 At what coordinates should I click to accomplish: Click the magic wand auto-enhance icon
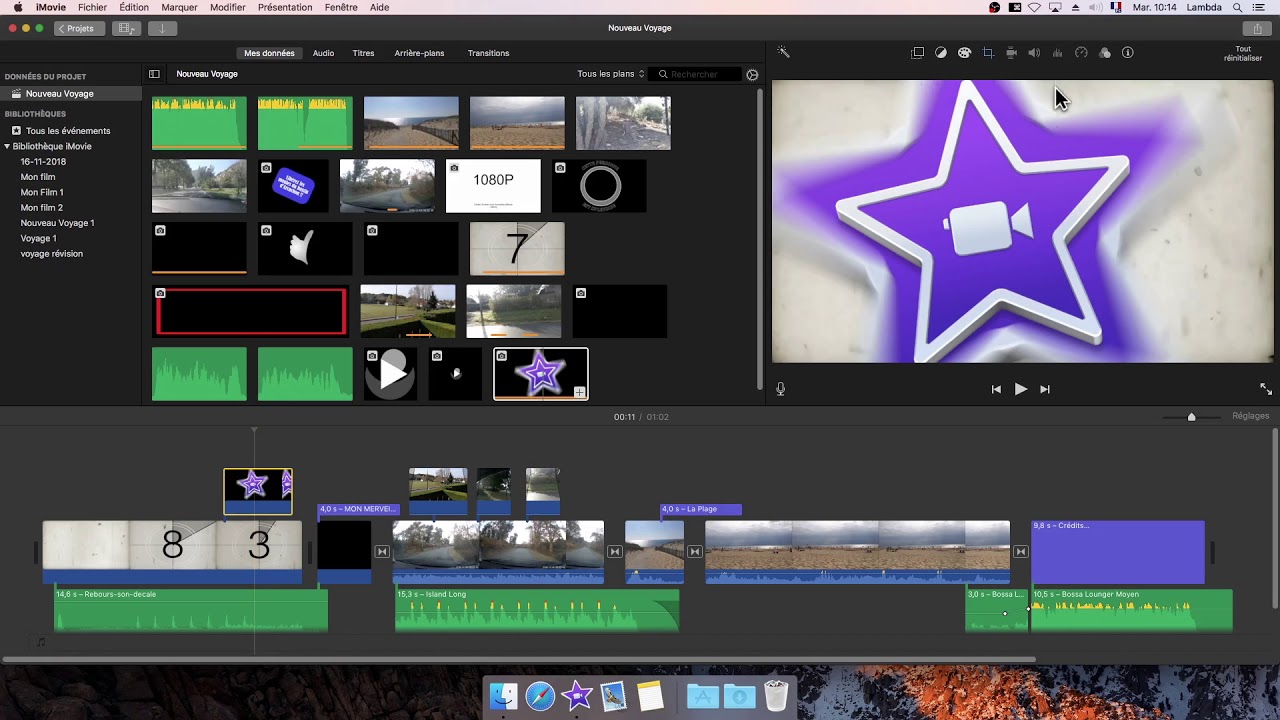[x=784, y=53]
